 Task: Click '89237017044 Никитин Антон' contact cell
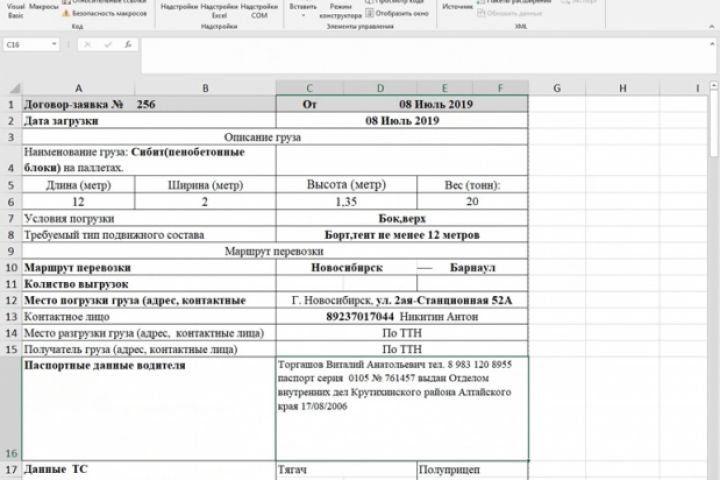402,316
